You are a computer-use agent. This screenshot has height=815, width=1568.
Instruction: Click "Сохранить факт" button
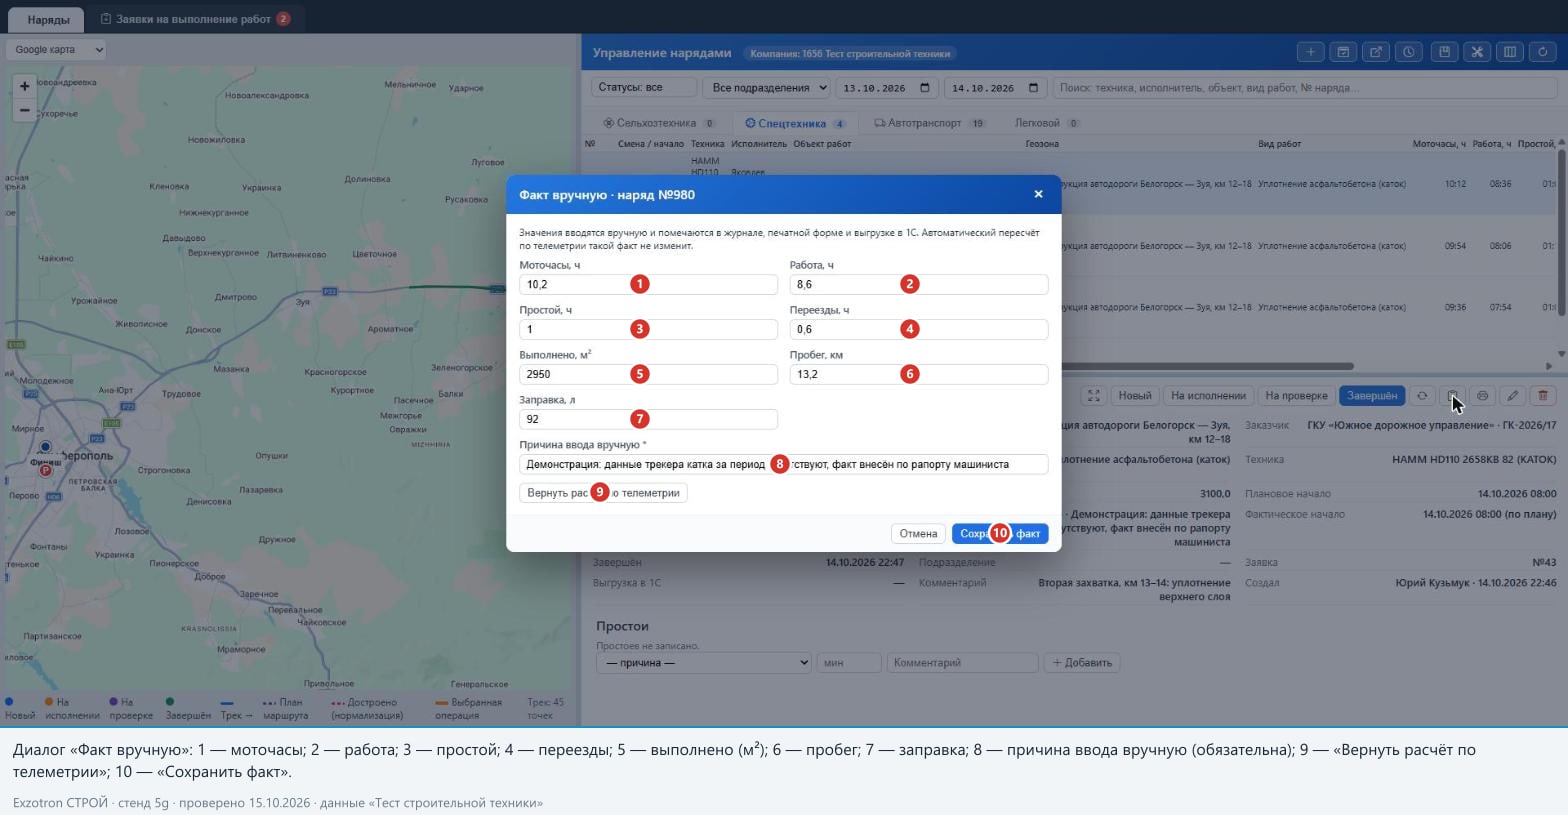(1000, 533)
